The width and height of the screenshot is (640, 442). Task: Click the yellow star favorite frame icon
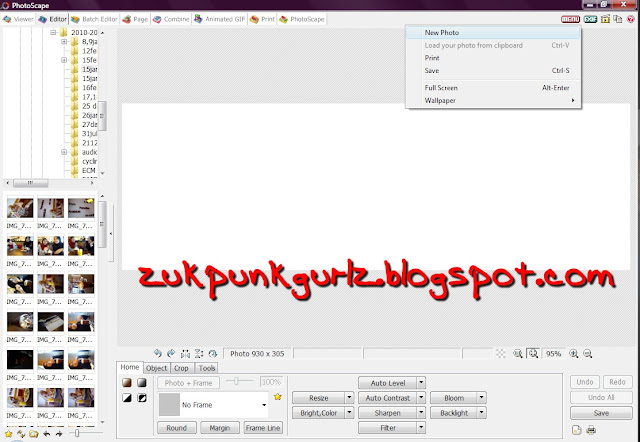click(x=278, y=397)
